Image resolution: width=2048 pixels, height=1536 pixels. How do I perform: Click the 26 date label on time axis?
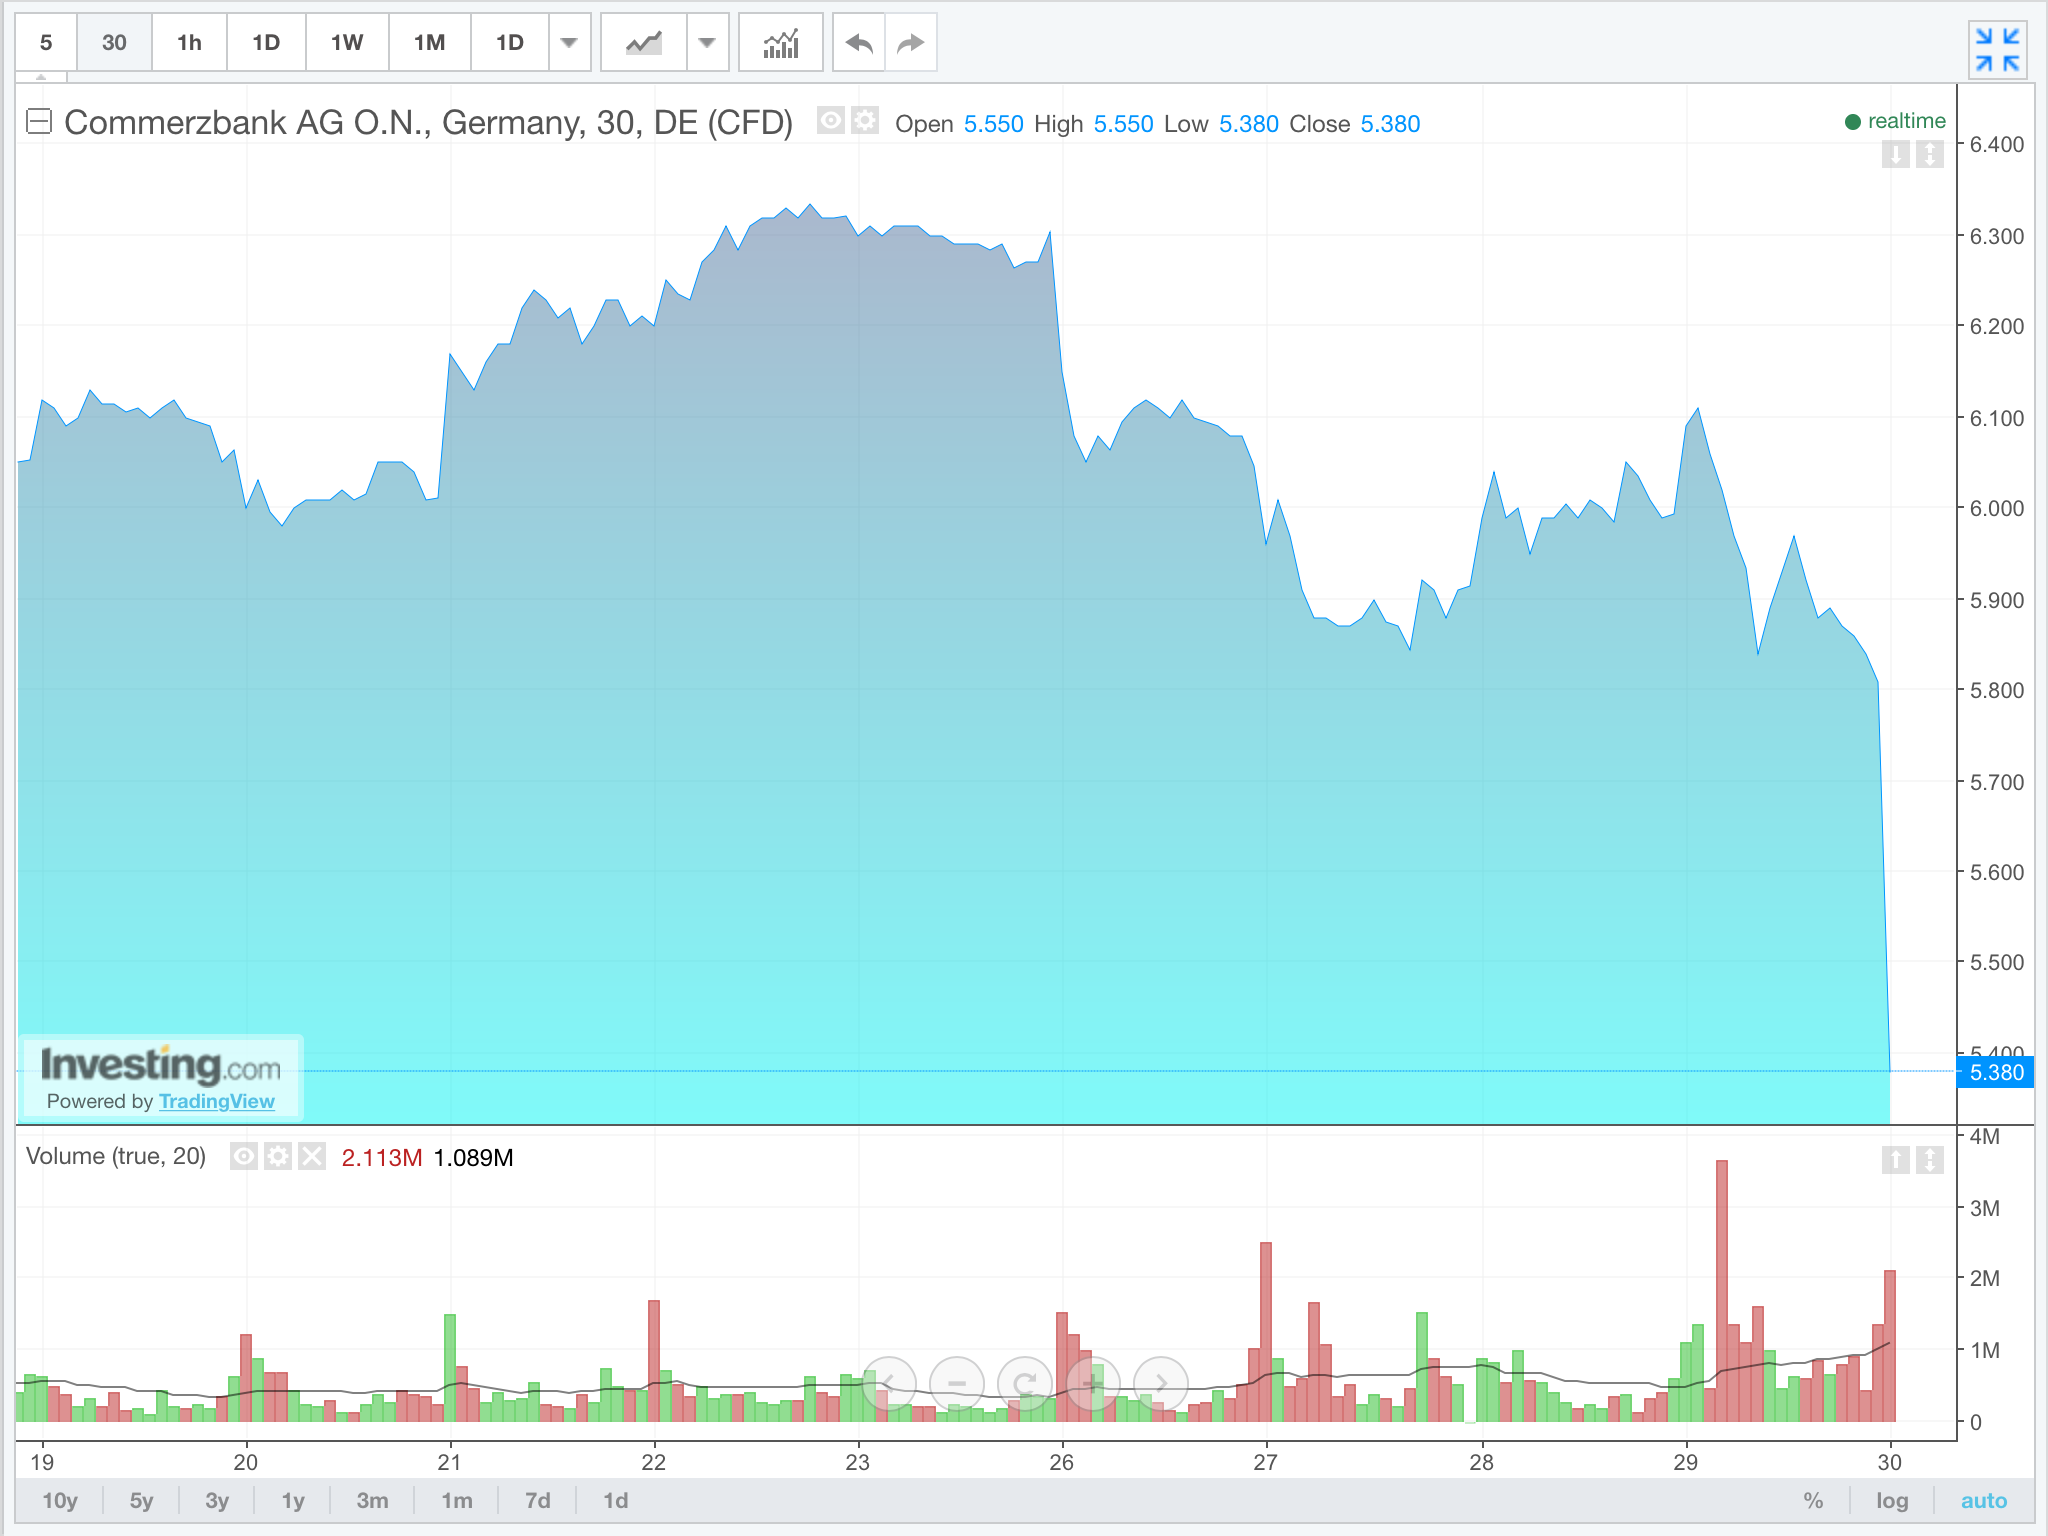pos(1061,1462)
